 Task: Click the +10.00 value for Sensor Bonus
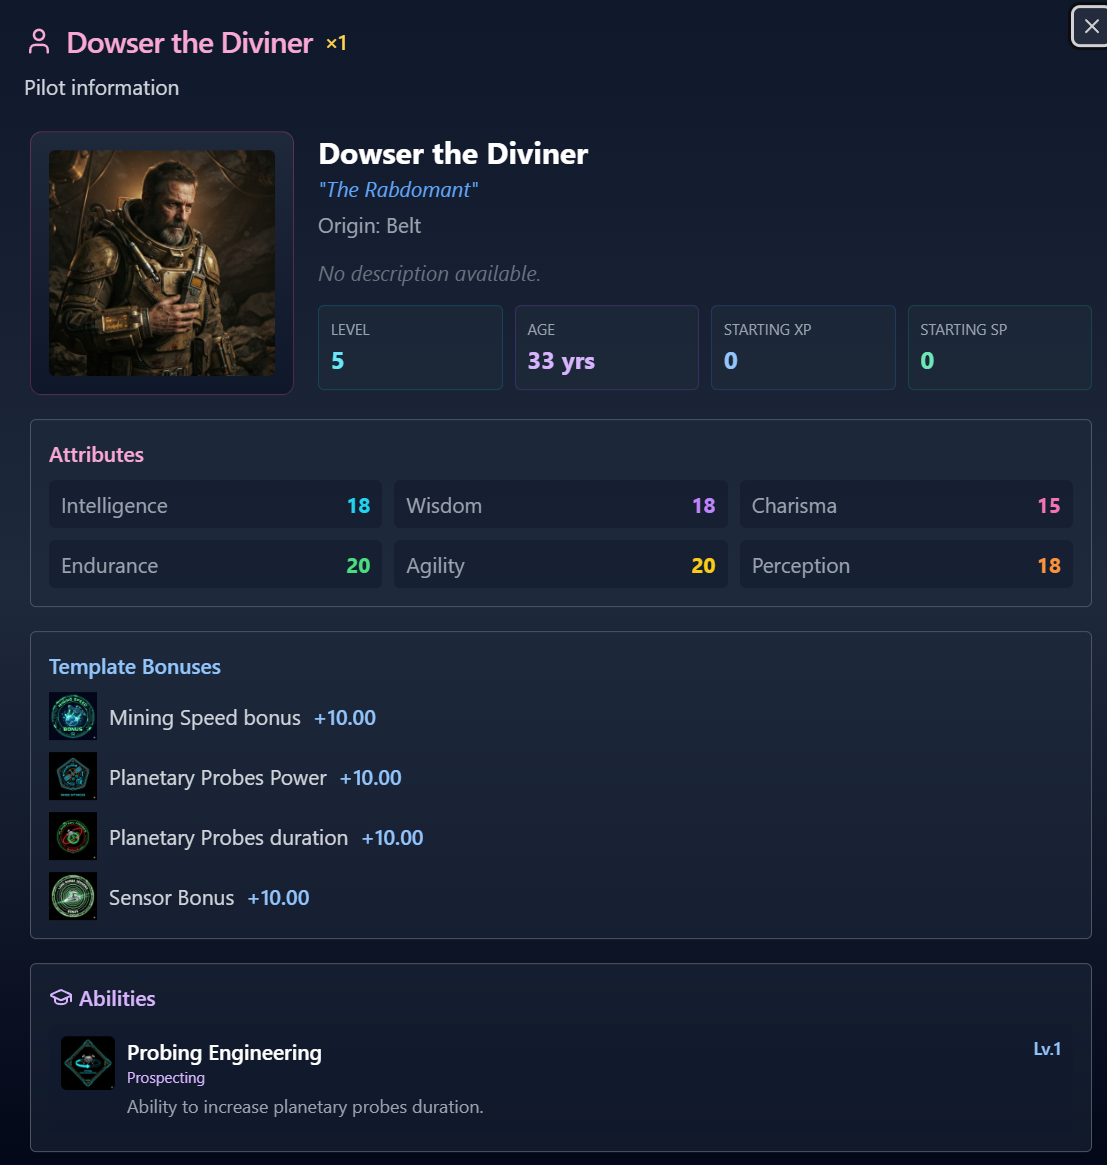(x=279, y=898)
